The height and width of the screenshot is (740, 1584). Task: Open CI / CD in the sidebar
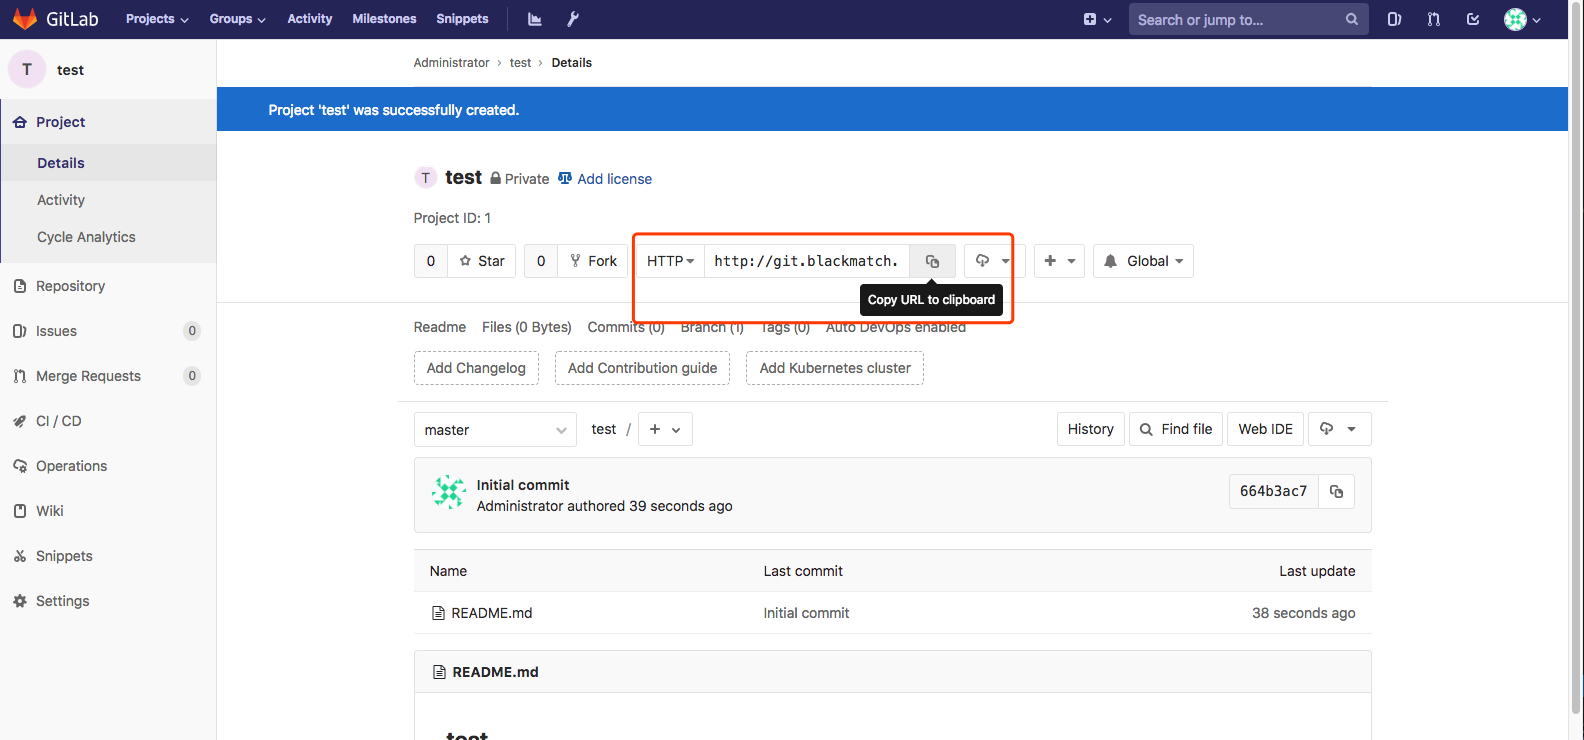58,421
